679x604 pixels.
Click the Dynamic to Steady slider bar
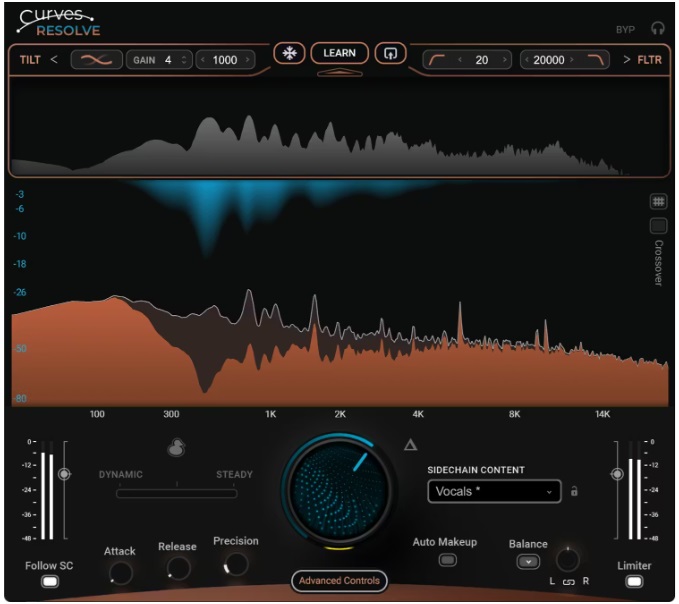click(x=177, y=492)
